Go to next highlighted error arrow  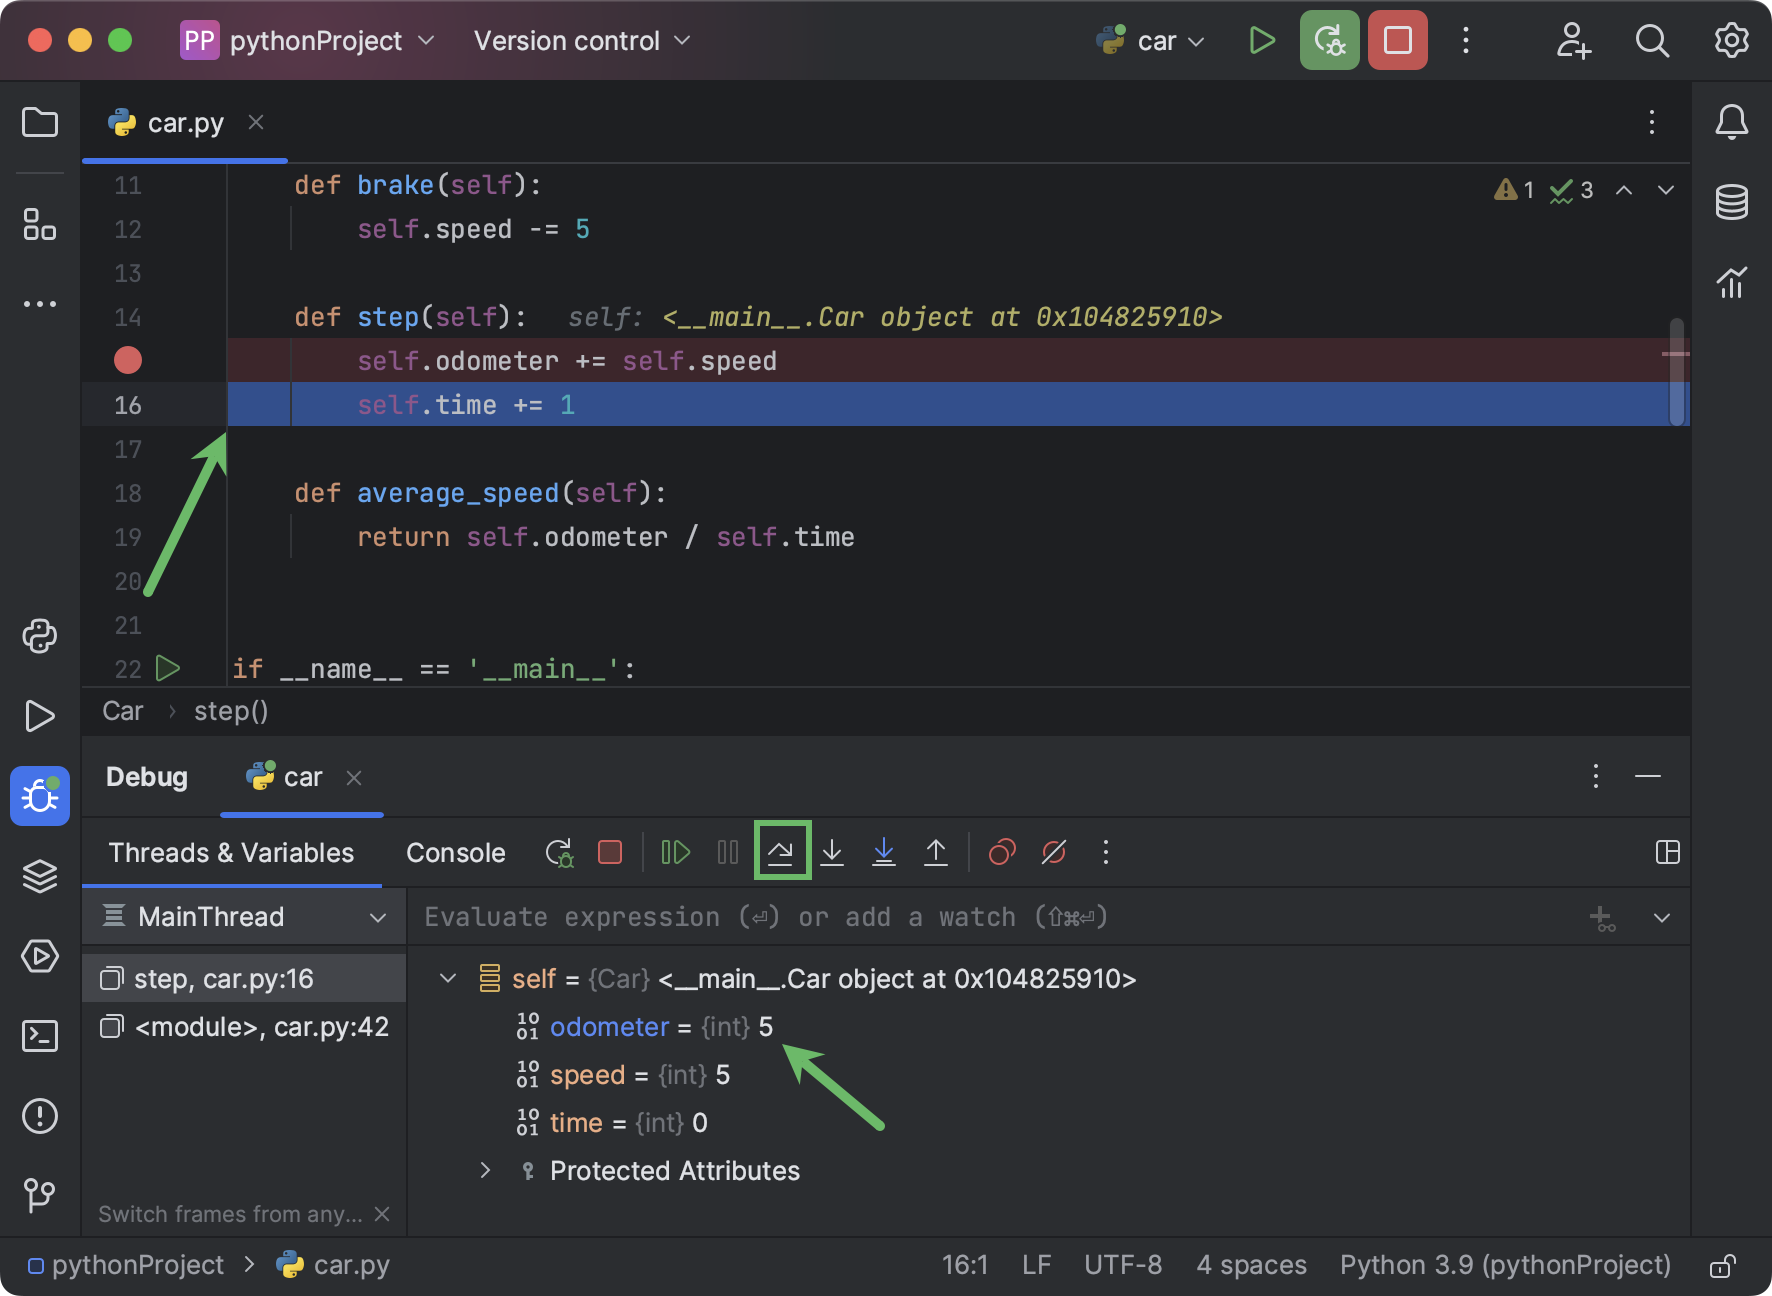click(x=1666, y=190)
